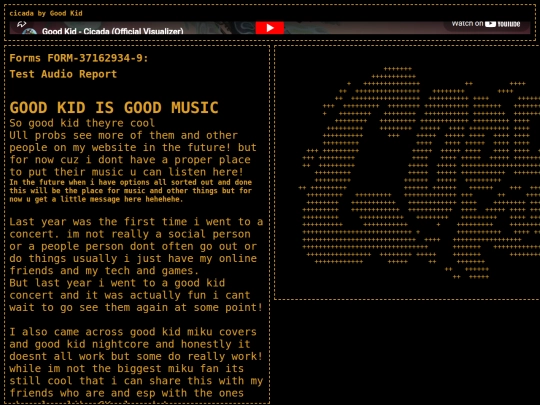The width and height of the screenshot is (540, 405).
Task: Open the 'Good Kid - Cicada (Official Visualizer)' title
Action: click(x=113, y=31)
